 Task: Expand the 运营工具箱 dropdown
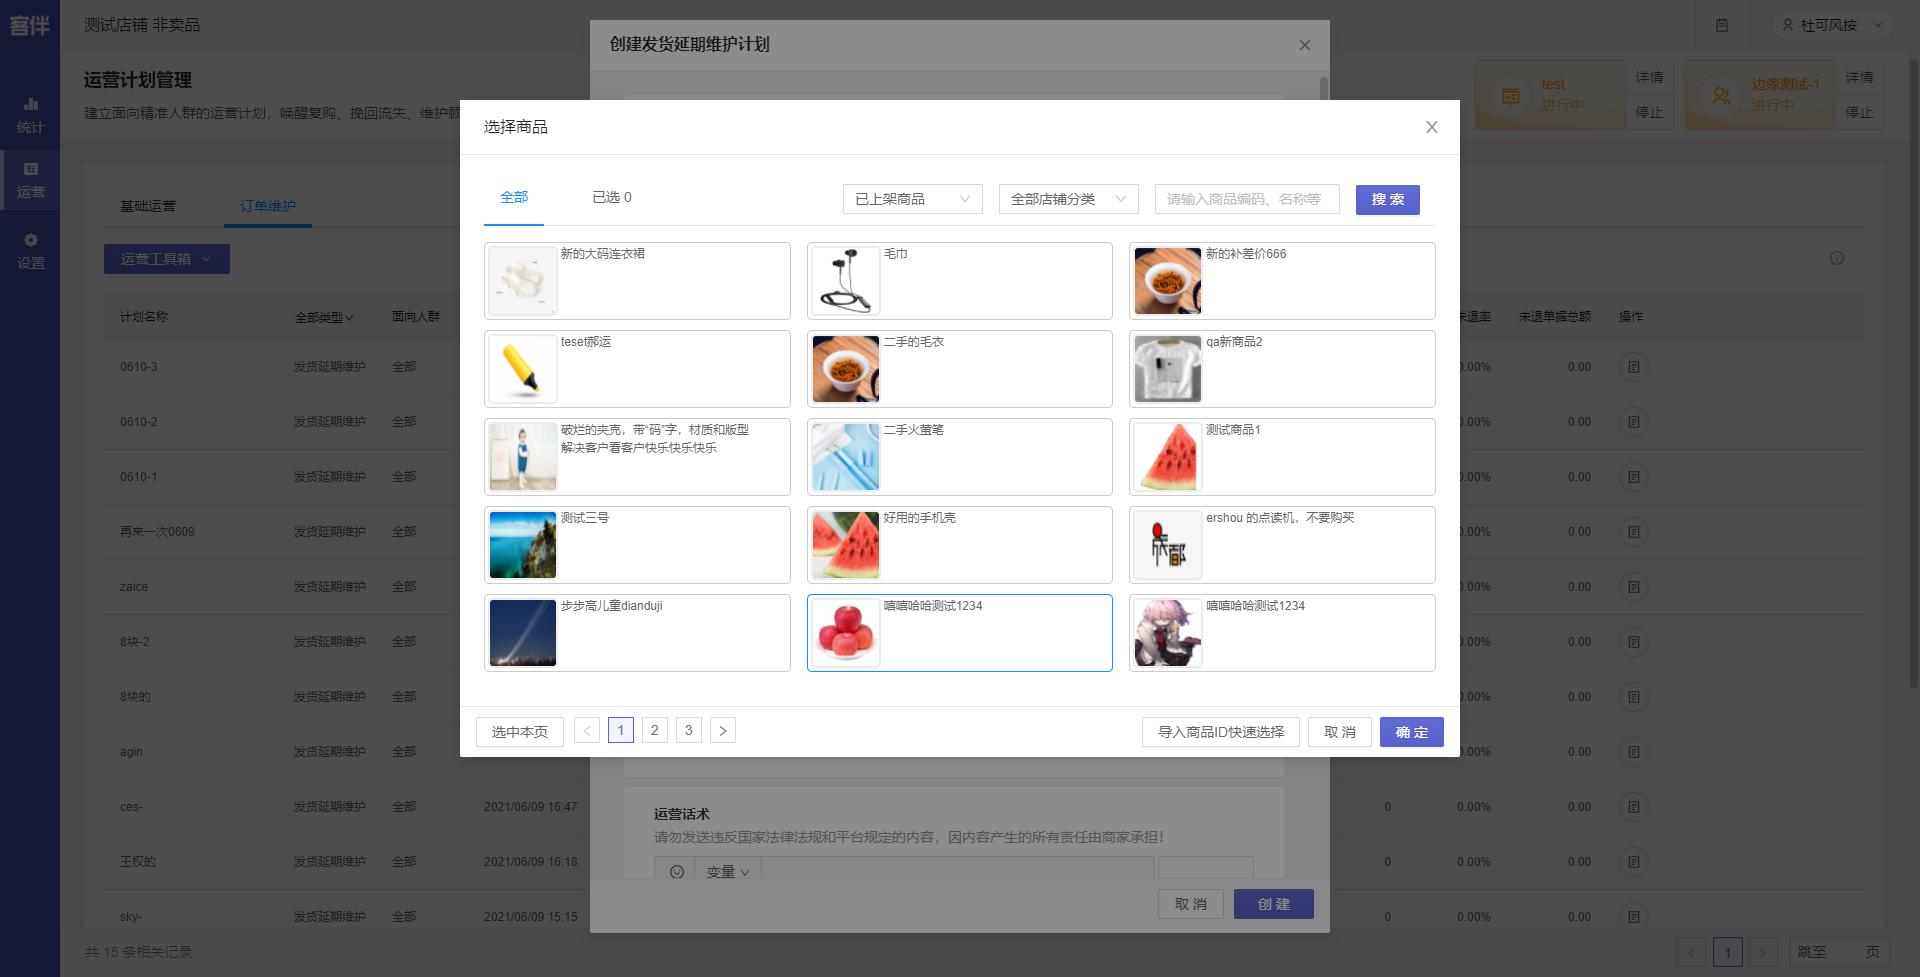click(x=167, y=259)
